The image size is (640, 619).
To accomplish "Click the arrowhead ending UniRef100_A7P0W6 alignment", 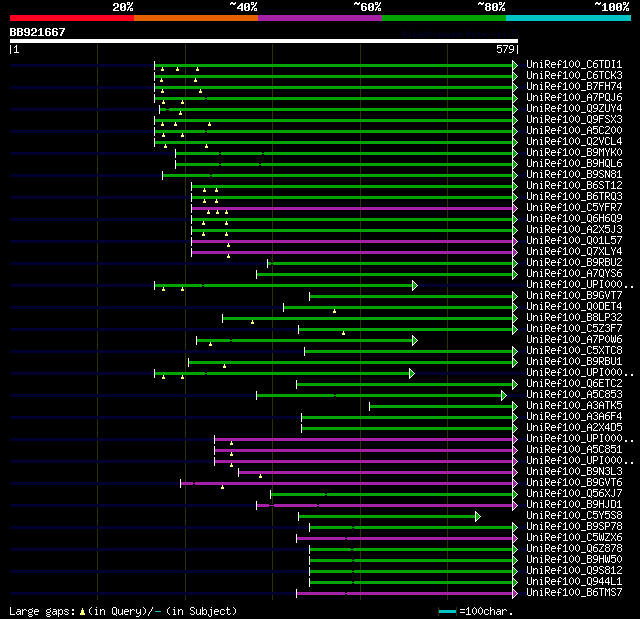I will (x=415, y=341).
